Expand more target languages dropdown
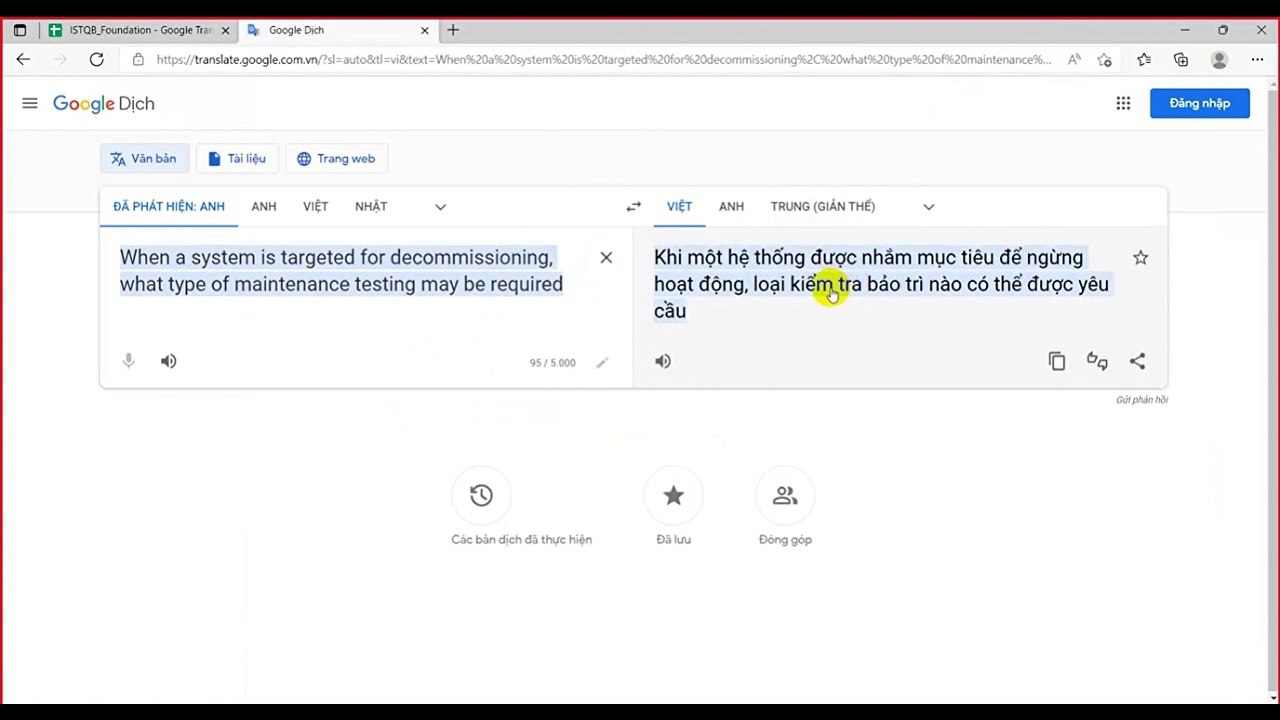The height and width of the screenshot is (720, 1280). [x=928, y=207]
